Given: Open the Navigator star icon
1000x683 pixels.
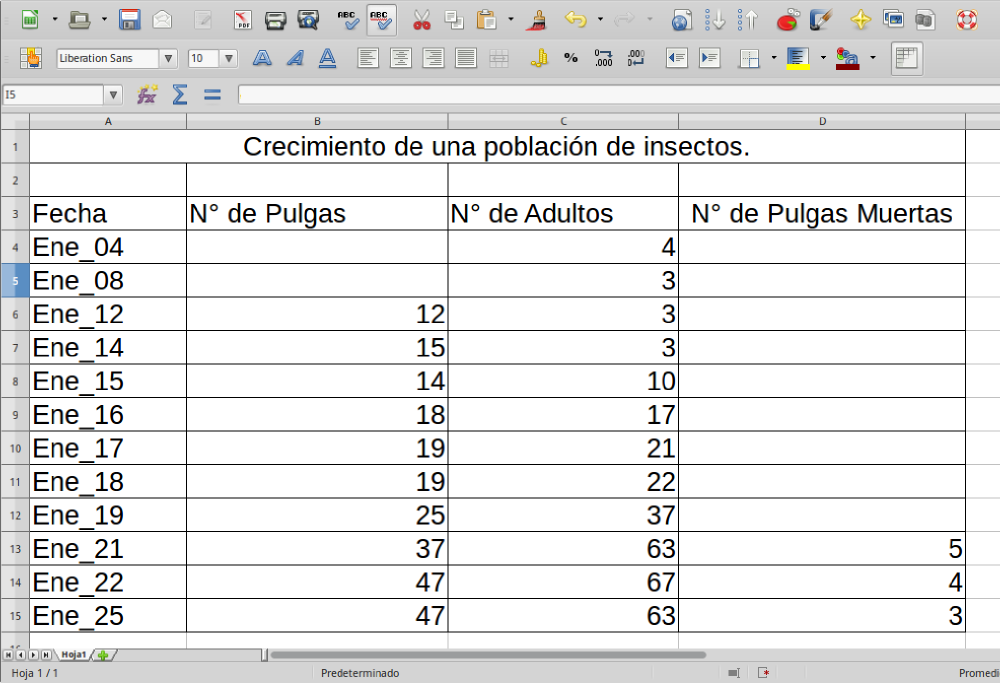Looking at the screenshot, I should [861, 20].
